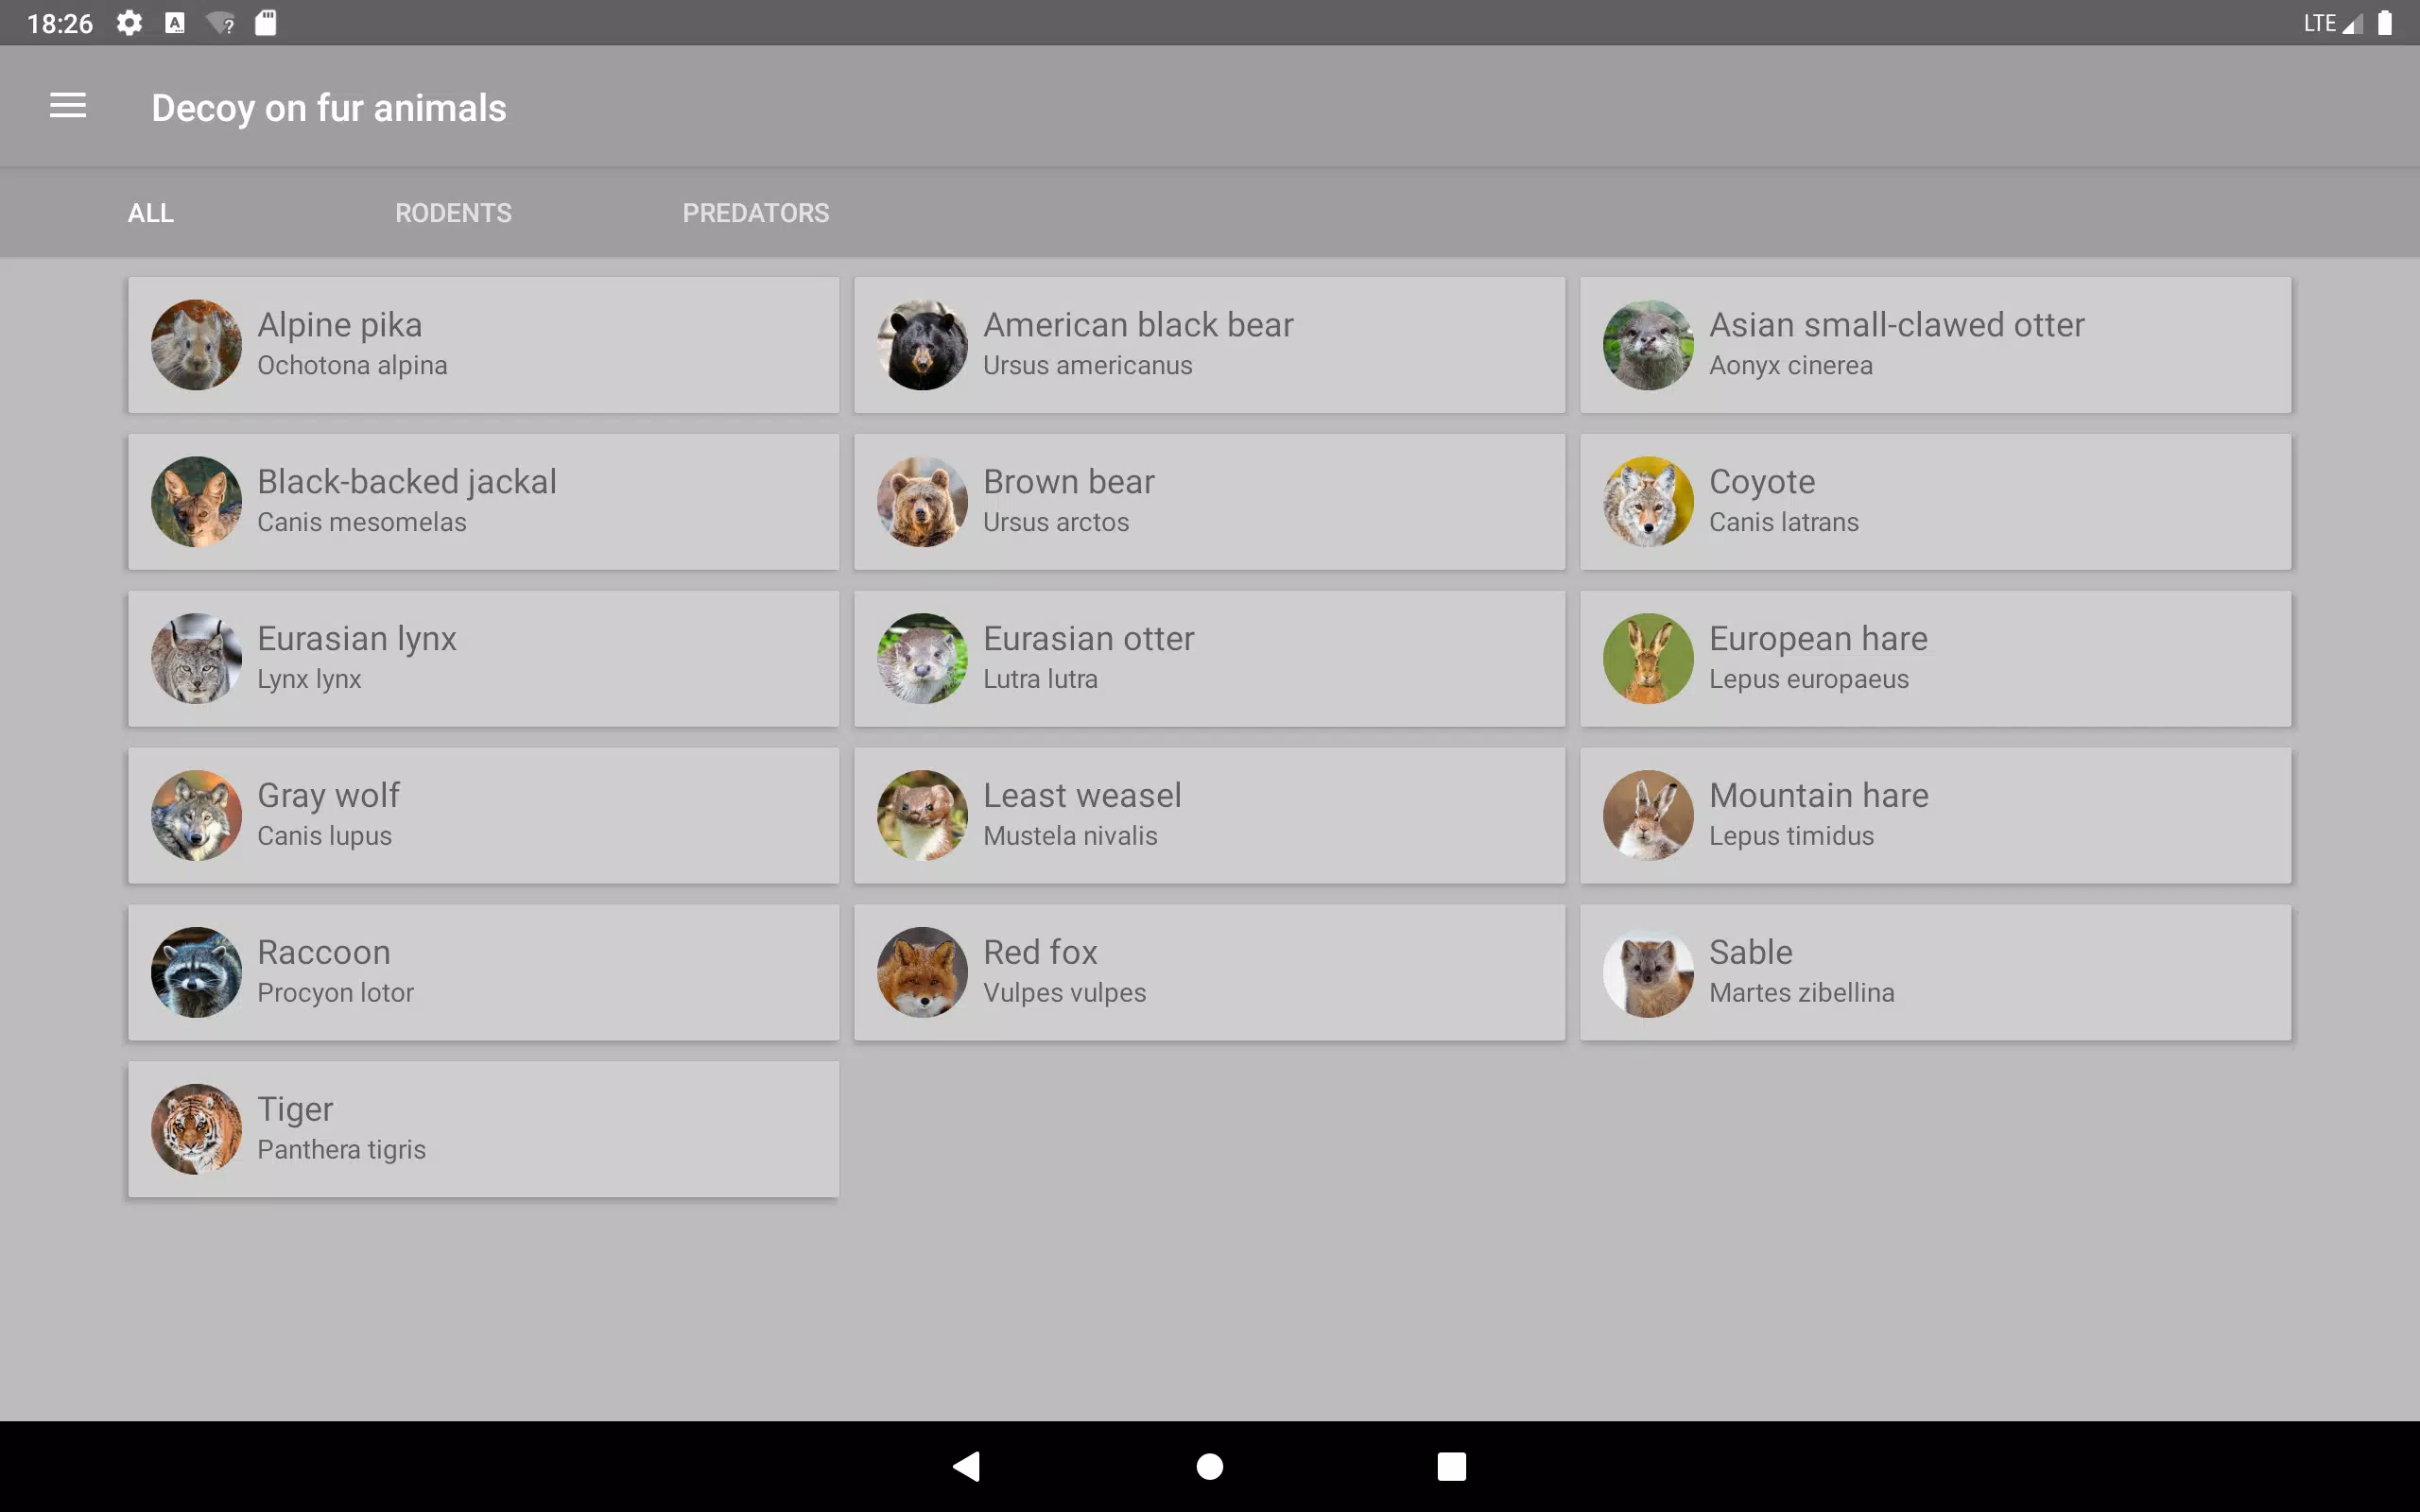Click the Decoy on fur animals title
Viewport: 2420px width, 1512px height.
pyautogui.click(x=329, y=108)
